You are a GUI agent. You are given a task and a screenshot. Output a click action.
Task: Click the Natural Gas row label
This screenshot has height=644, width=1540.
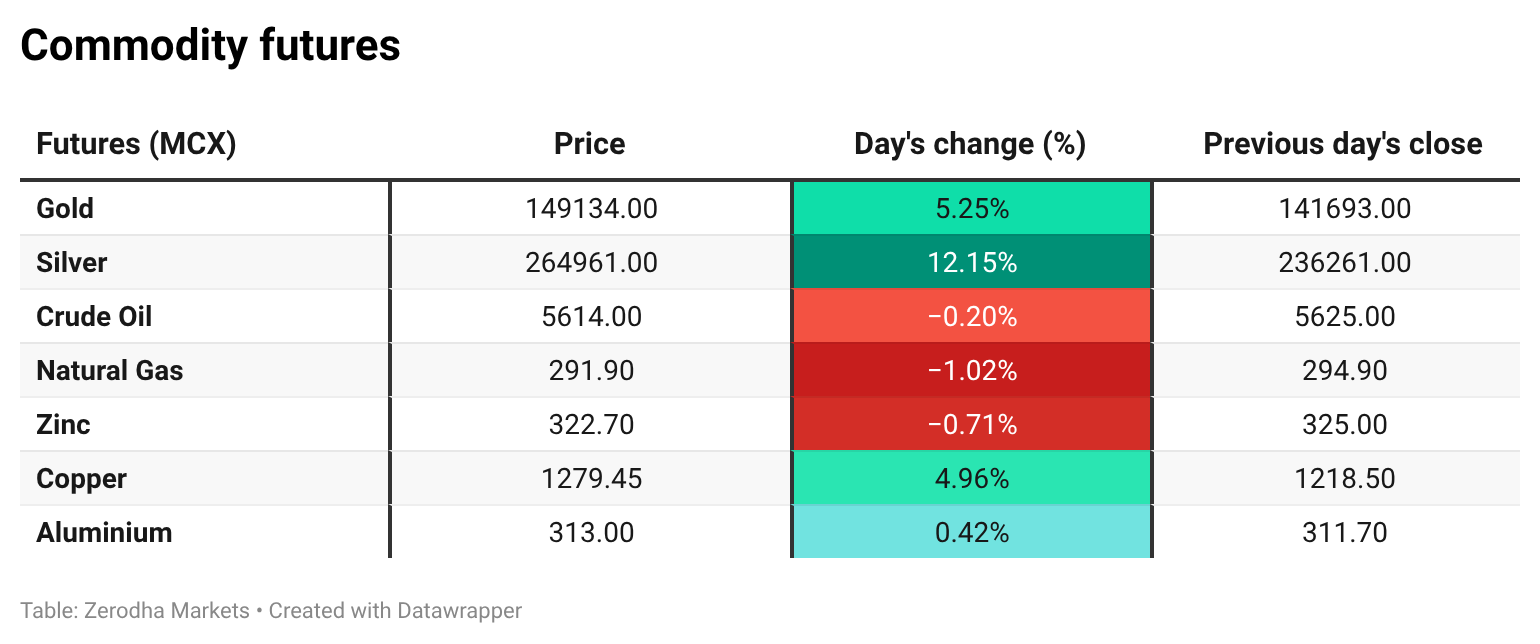pyautogui.click(x=110, y=371)
